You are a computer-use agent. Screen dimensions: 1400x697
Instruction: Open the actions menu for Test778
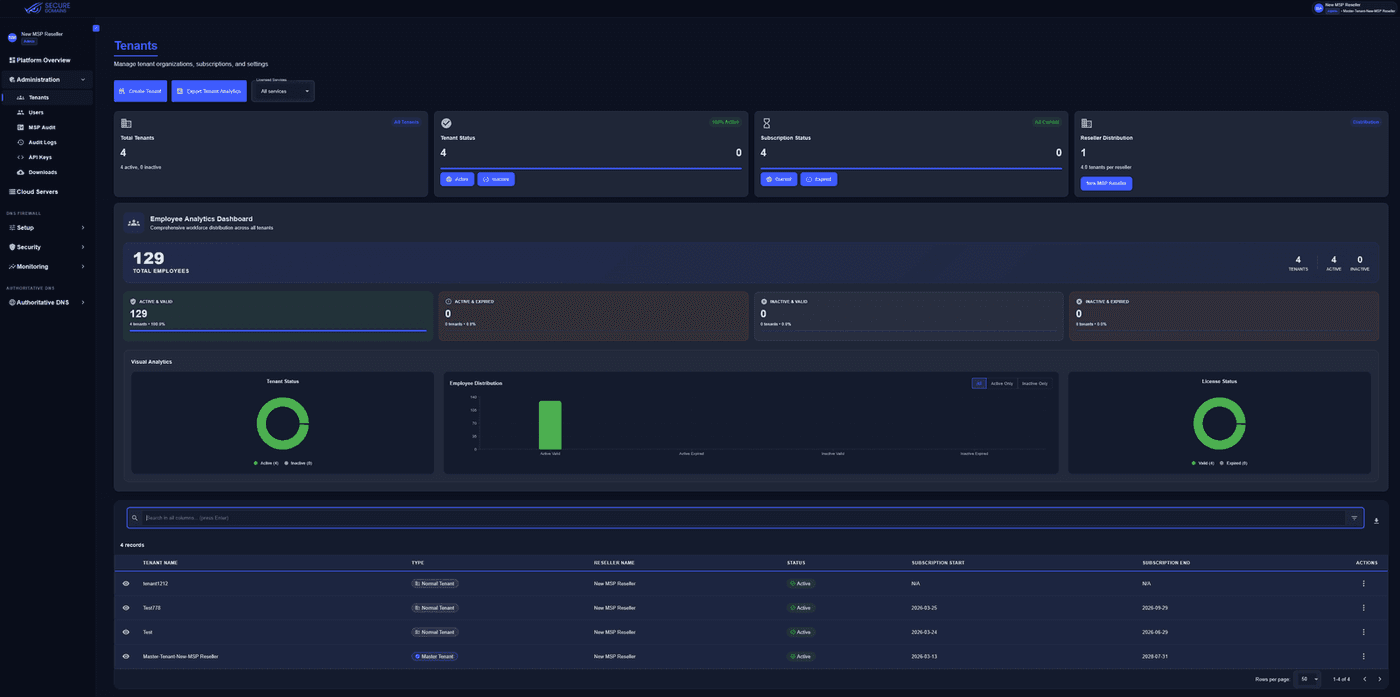[1363, 608]
